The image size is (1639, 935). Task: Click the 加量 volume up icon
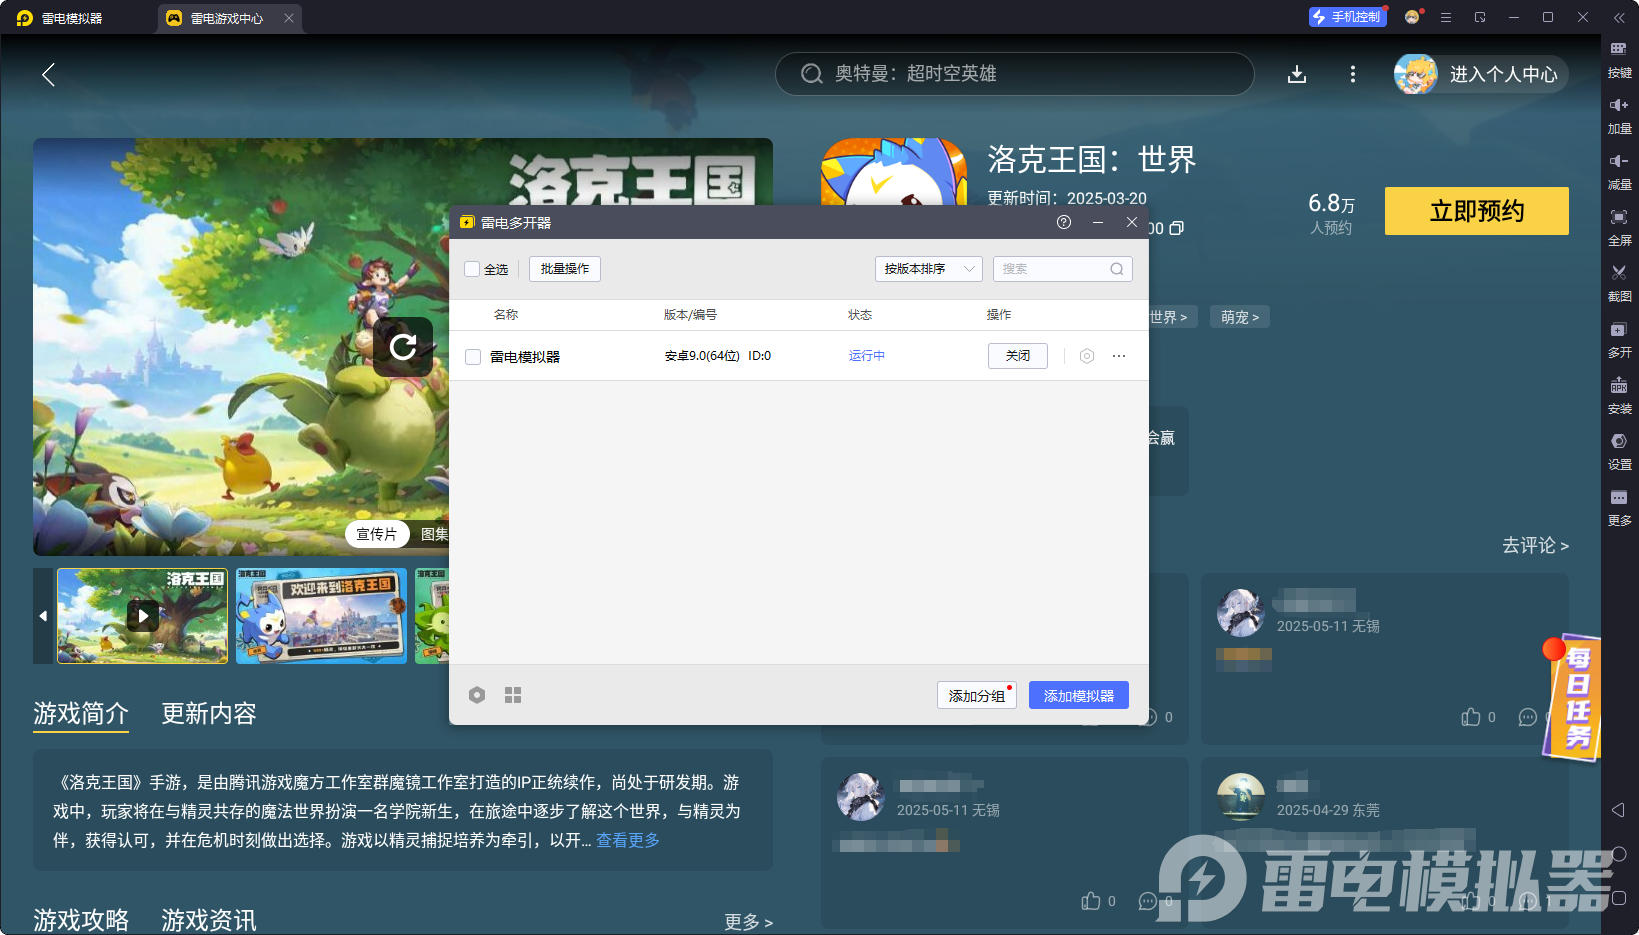coord(1621,115)
